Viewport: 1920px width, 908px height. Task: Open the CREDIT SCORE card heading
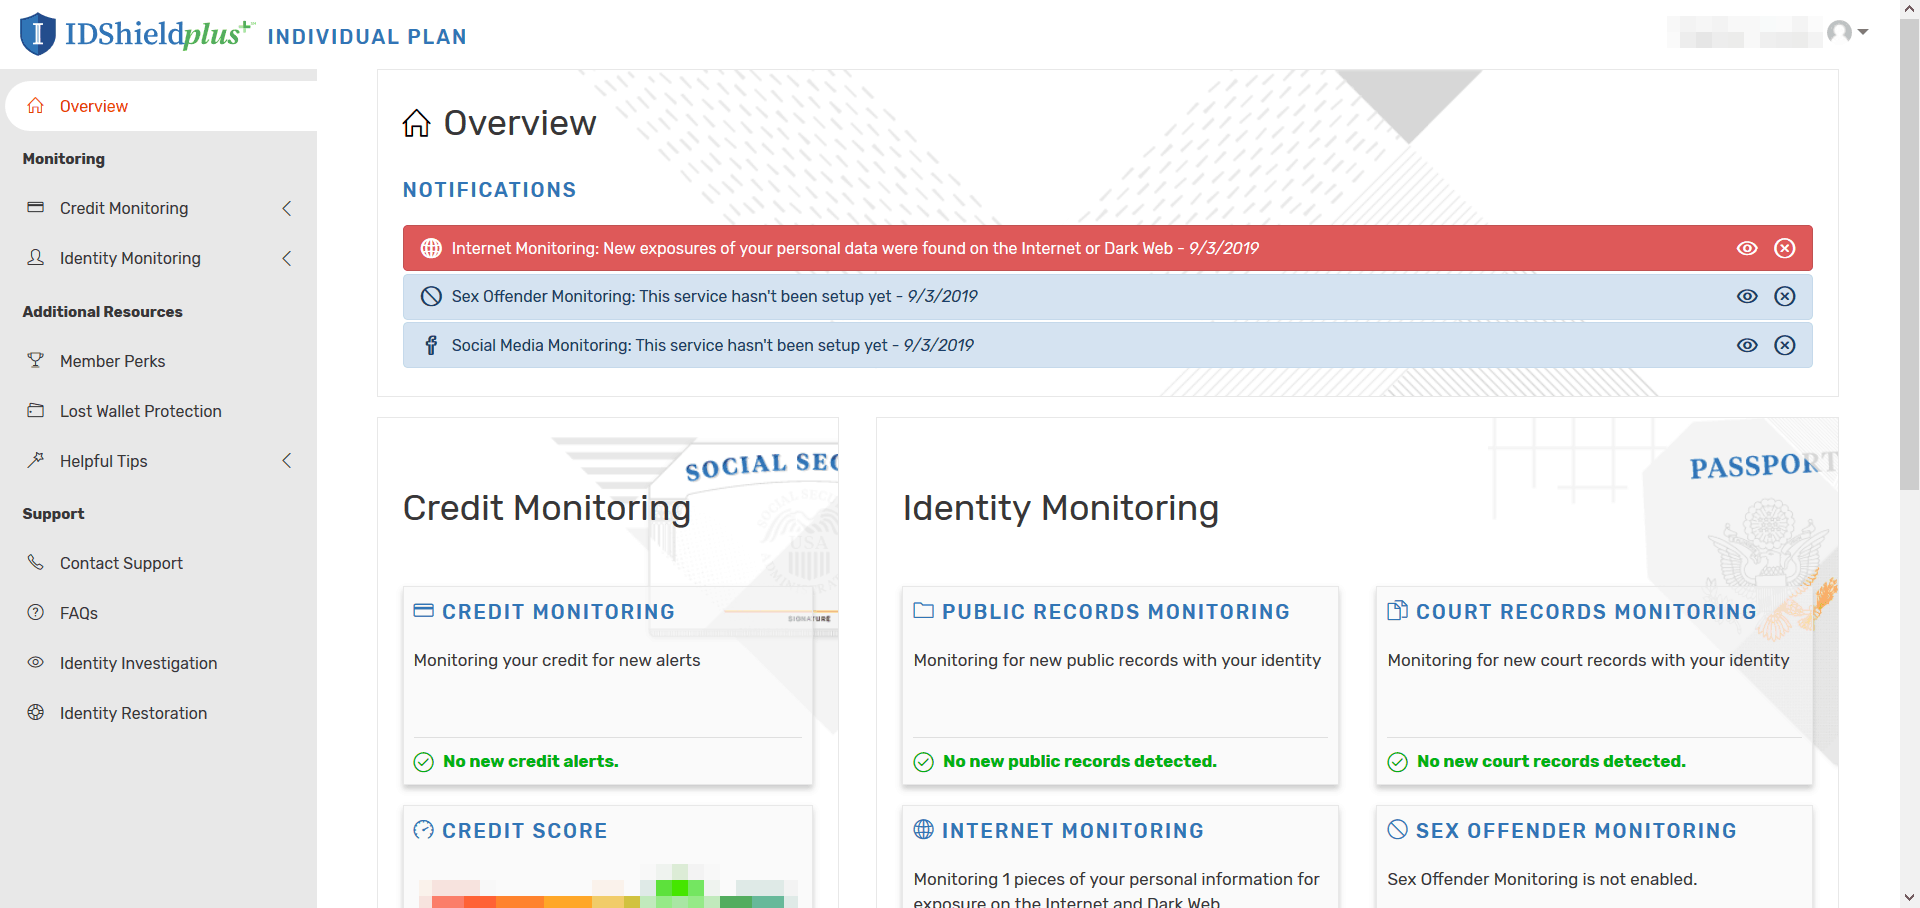[x=525, y=831]
